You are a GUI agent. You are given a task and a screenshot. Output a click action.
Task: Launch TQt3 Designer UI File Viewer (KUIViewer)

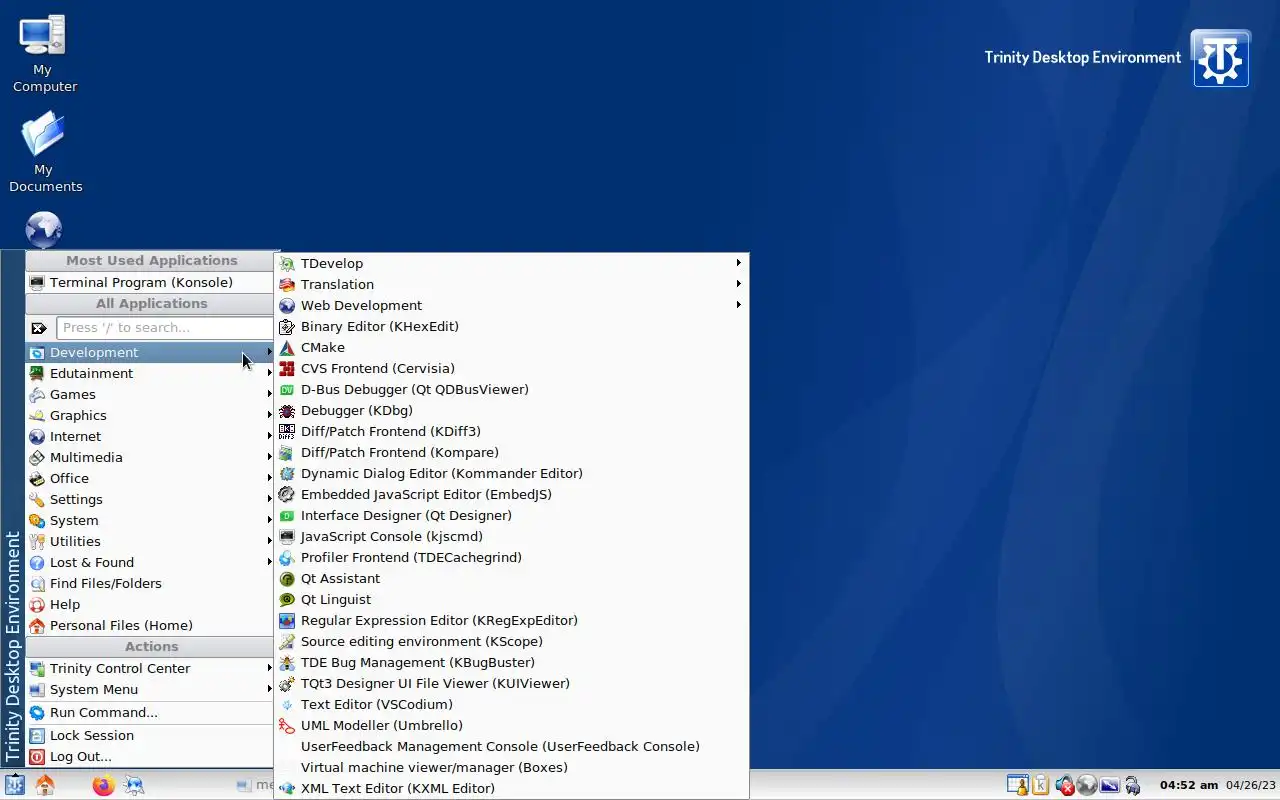coord(511,683)
